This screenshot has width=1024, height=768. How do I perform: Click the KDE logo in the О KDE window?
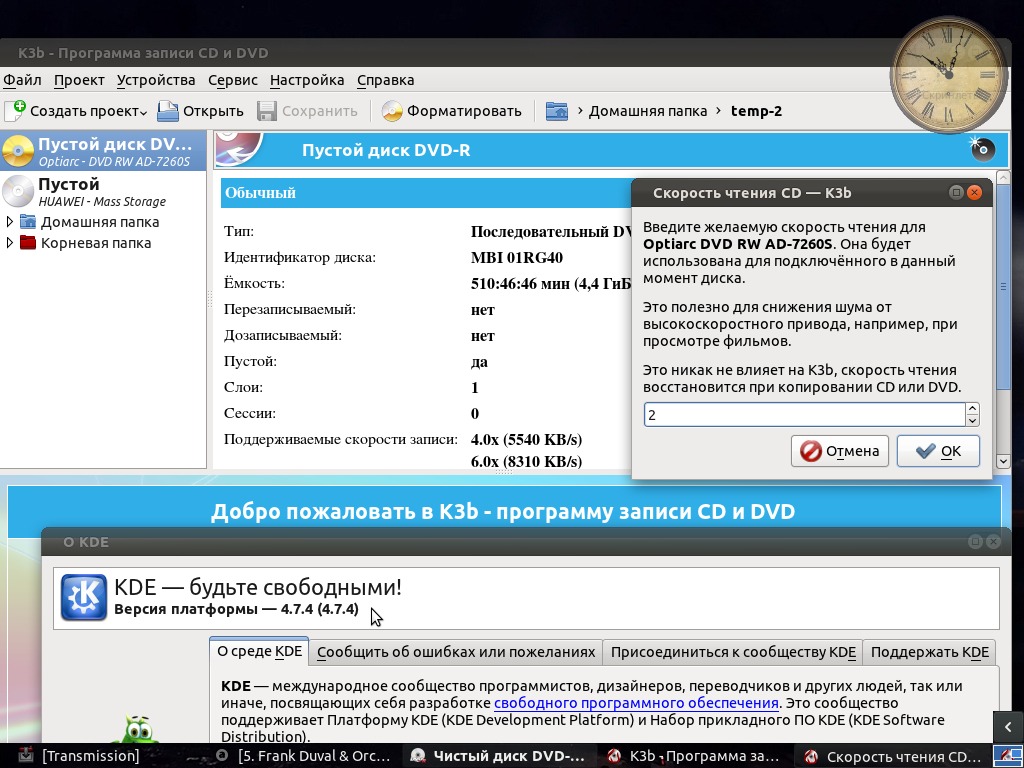(84, 597)
